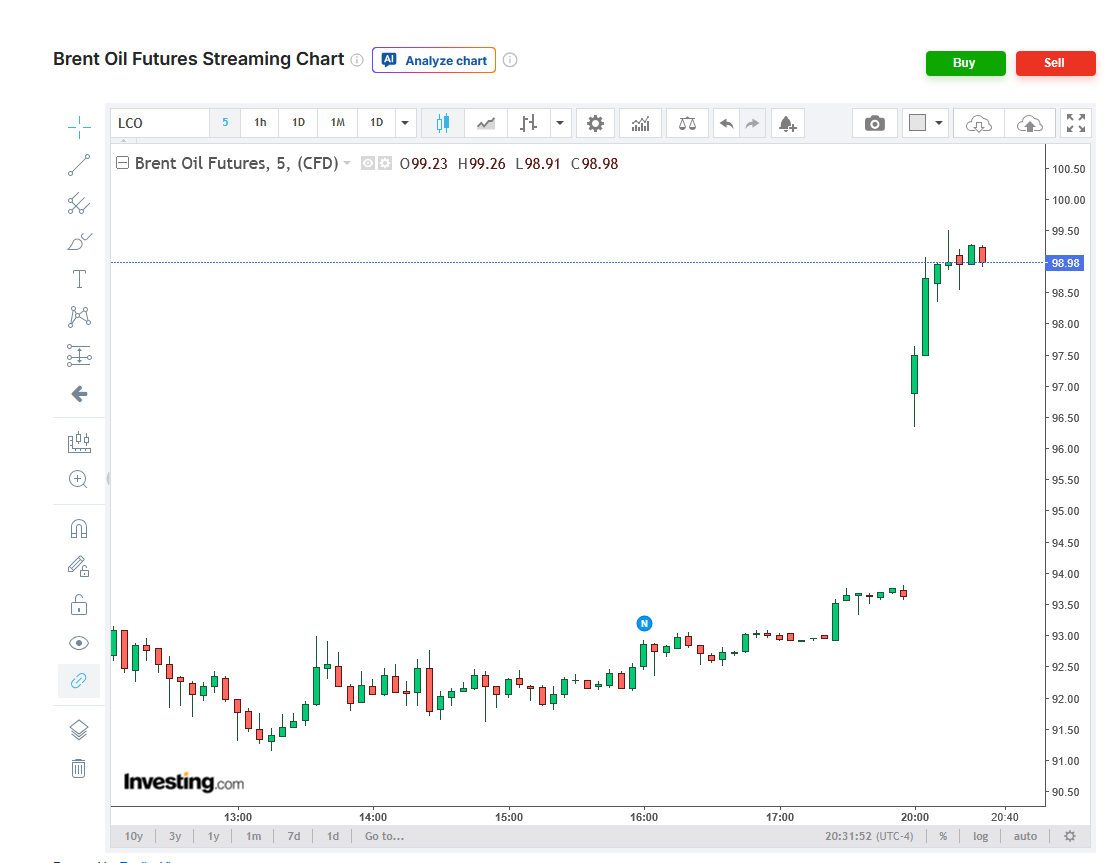
Task: Set range to 10y
Action: click(x=134, y=836)
